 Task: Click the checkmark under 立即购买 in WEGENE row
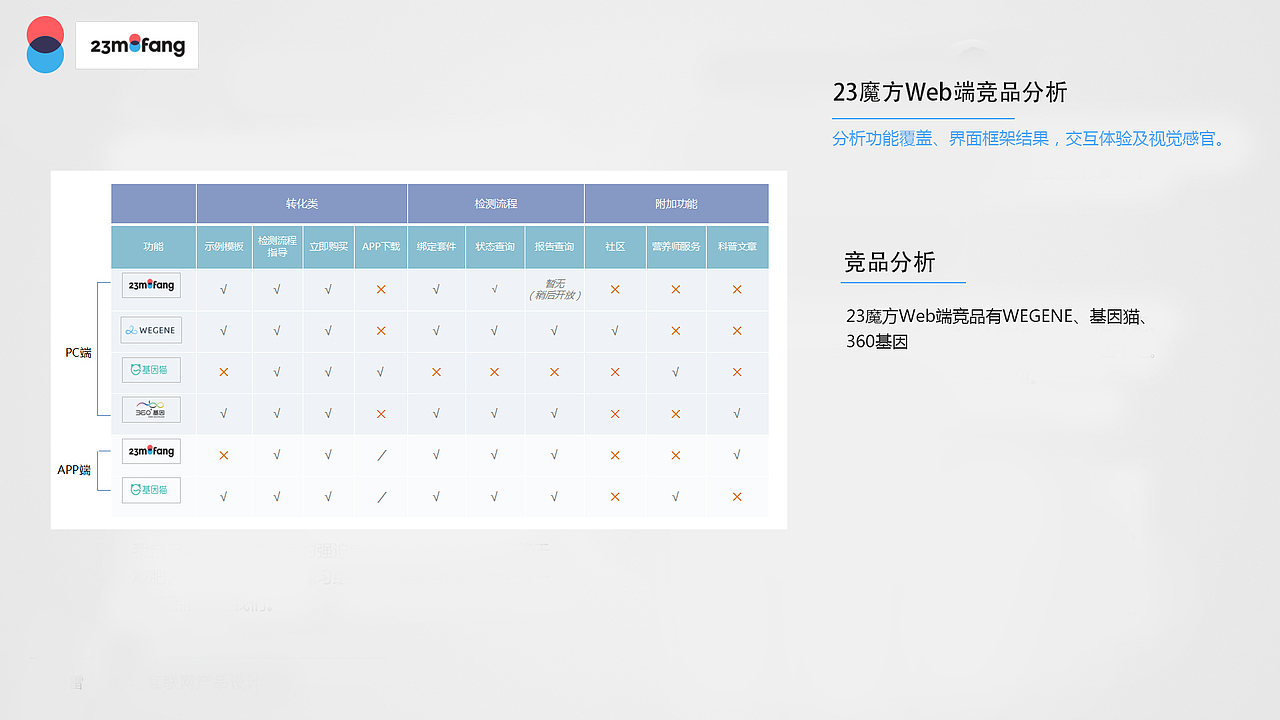[328, 331]
